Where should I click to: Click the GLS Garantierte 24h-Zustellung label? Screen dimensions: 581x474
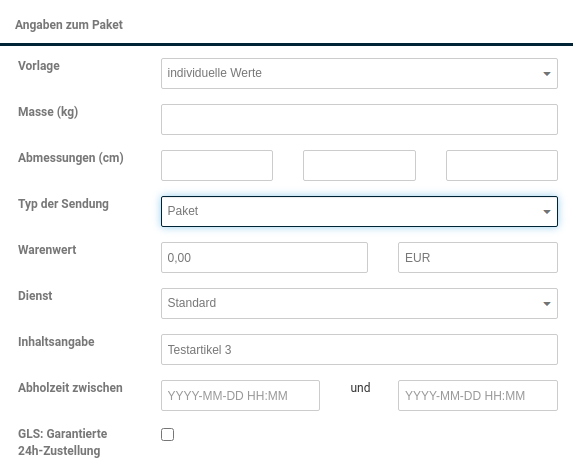(63, 442)
